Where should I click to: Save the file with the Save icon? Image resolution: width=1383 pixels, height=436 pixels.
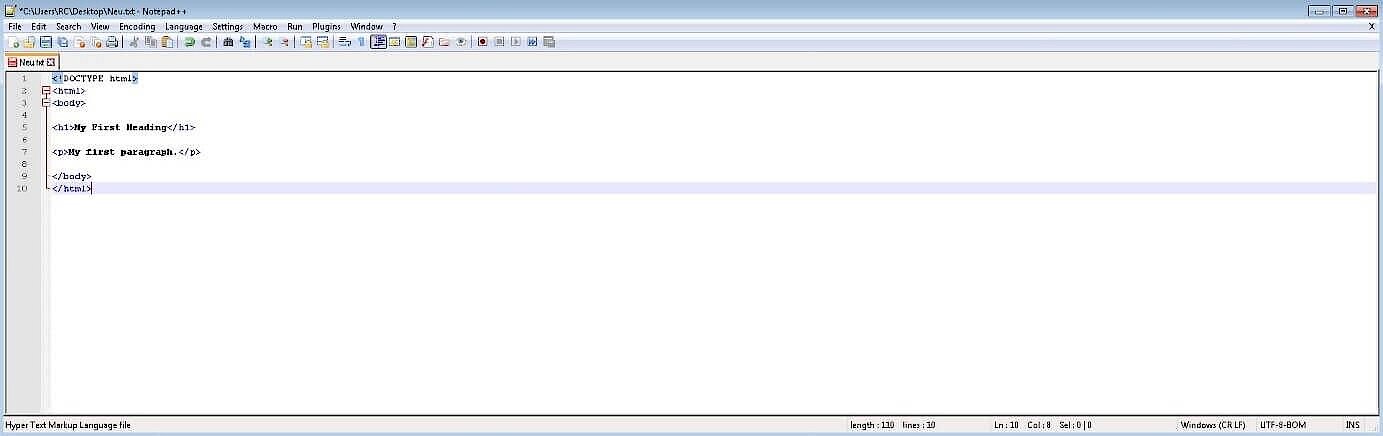[x=46, y=42]
